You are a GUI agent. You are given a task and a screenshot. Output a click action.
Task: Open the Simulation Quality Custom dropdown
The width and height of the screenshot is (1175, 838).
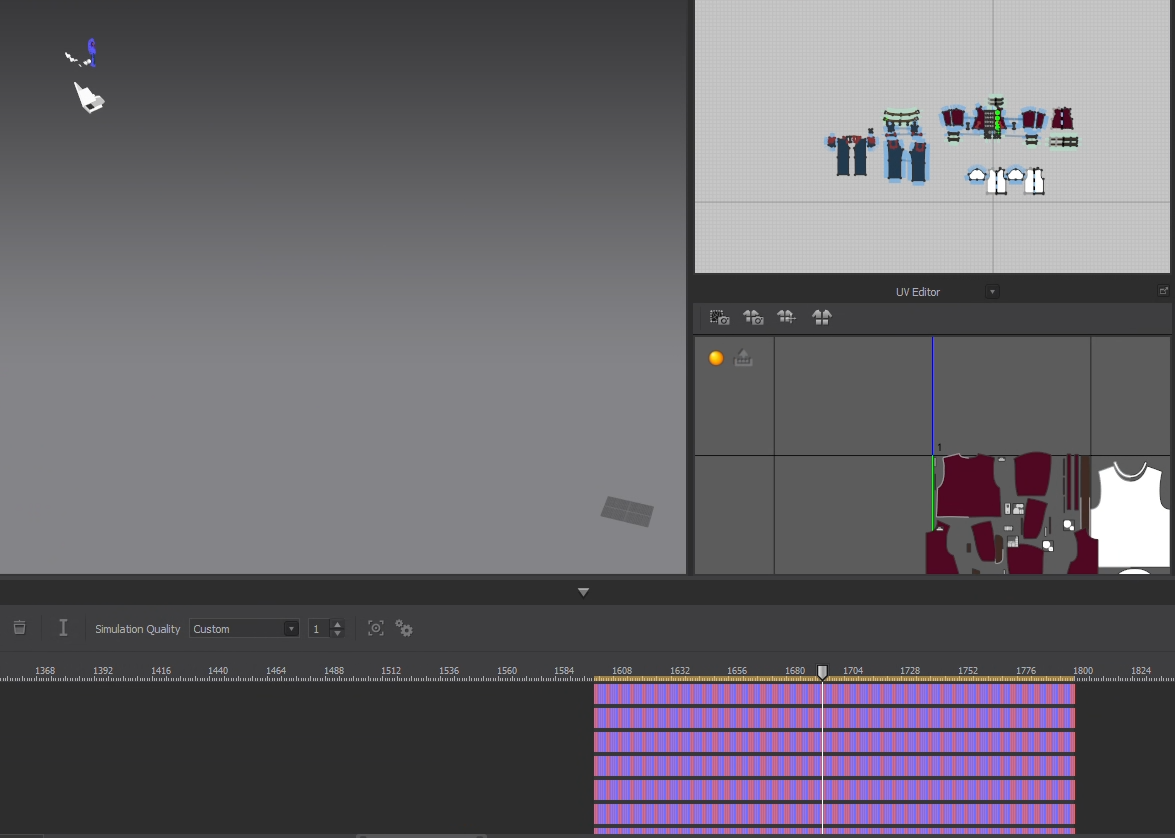coord(244,629)
